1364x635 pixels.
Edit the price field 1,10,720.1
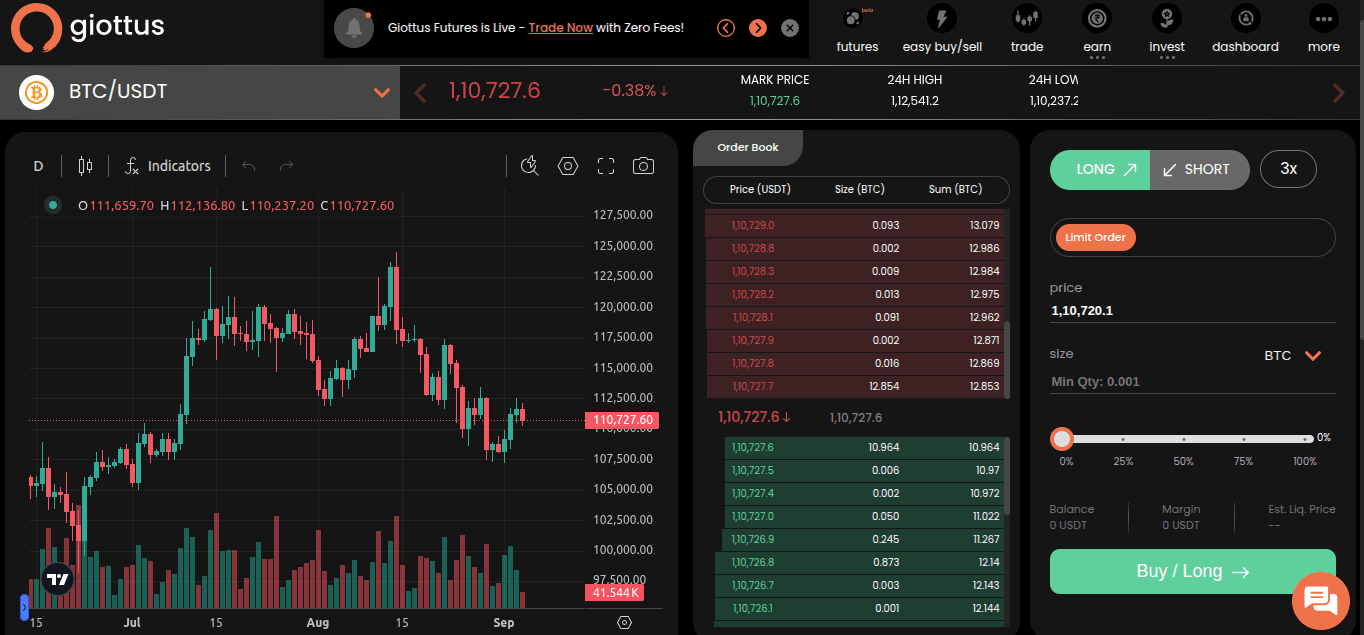coord(1193,311)
